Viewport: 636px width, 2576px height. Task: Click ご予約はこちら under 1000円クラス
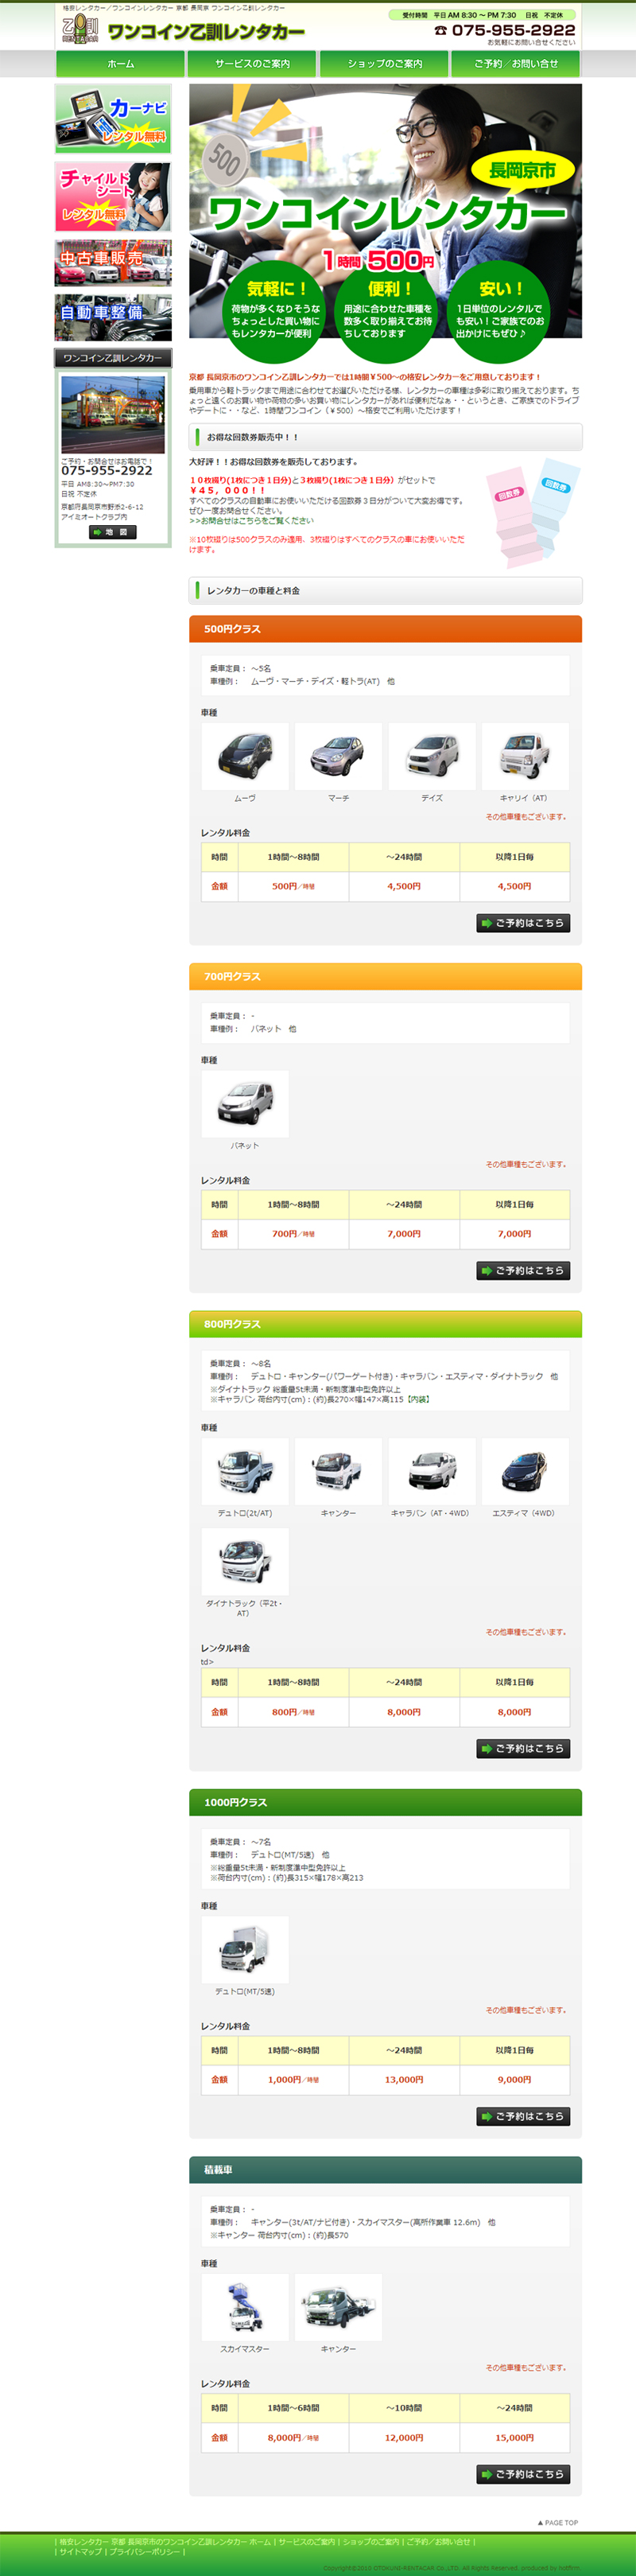pos(523,2116)
